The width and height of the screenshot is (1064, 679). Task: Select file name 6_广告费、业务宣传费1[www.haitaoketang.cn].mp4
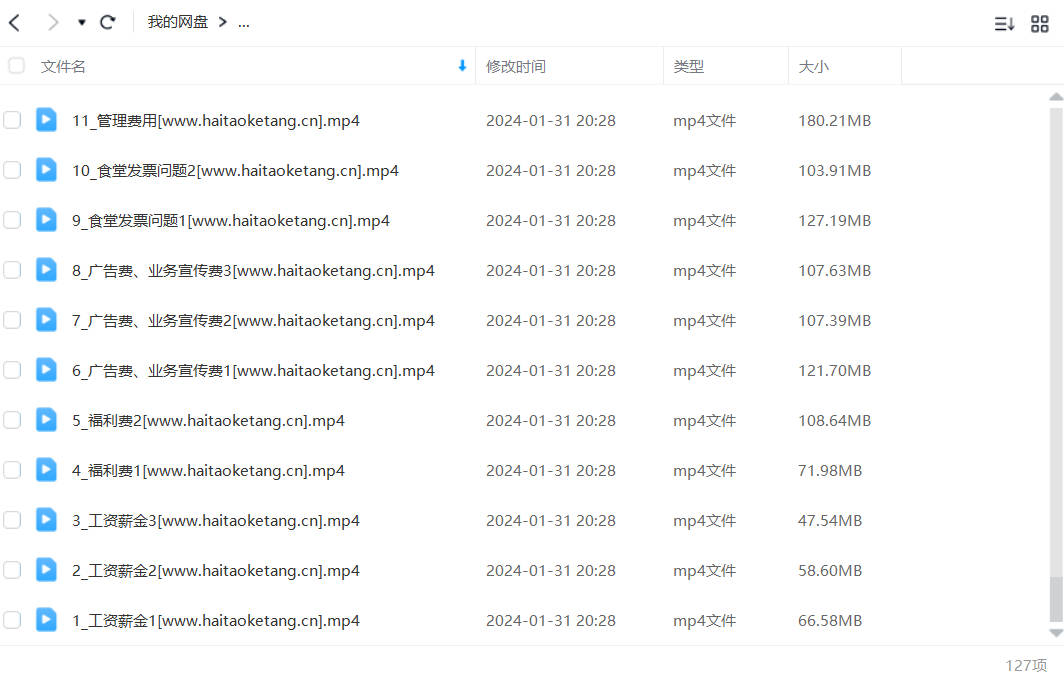coord(253,371)
